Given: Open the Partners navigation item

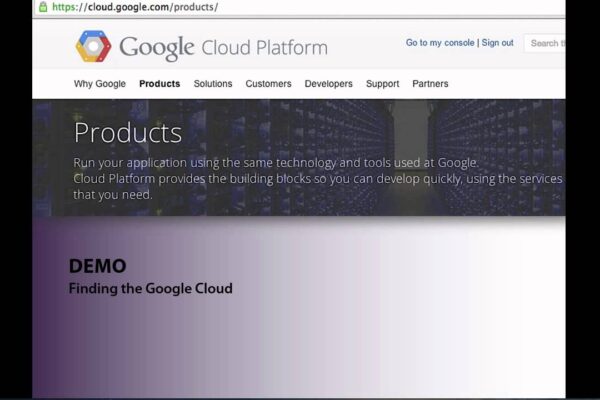Looking at the screenshot, I should [x=430, y=84].
